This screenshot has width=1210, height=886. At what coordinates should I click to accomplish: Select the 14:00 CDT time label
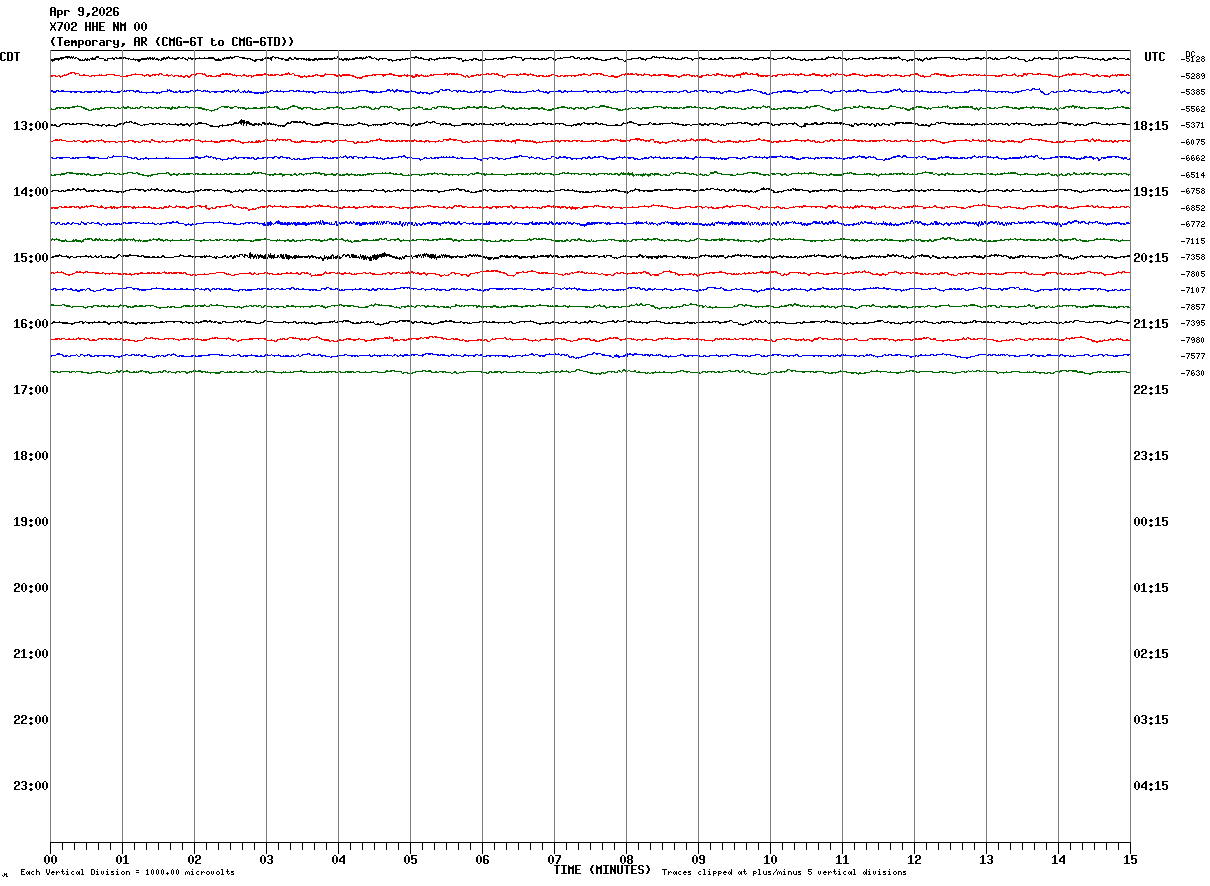point(31,192)
